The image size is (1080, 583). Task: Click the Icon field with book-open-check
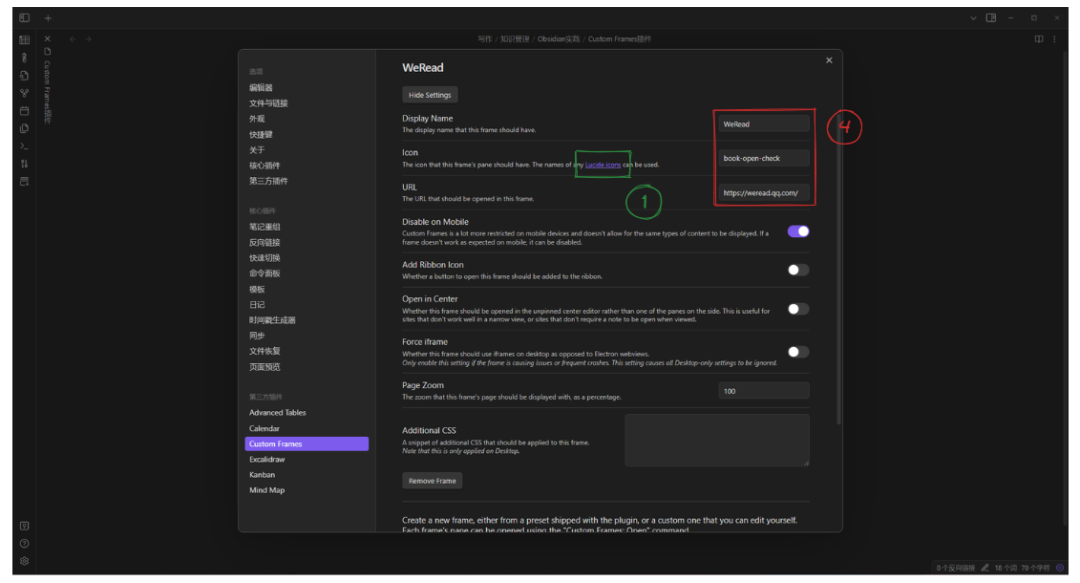click(x=764, y=158)
